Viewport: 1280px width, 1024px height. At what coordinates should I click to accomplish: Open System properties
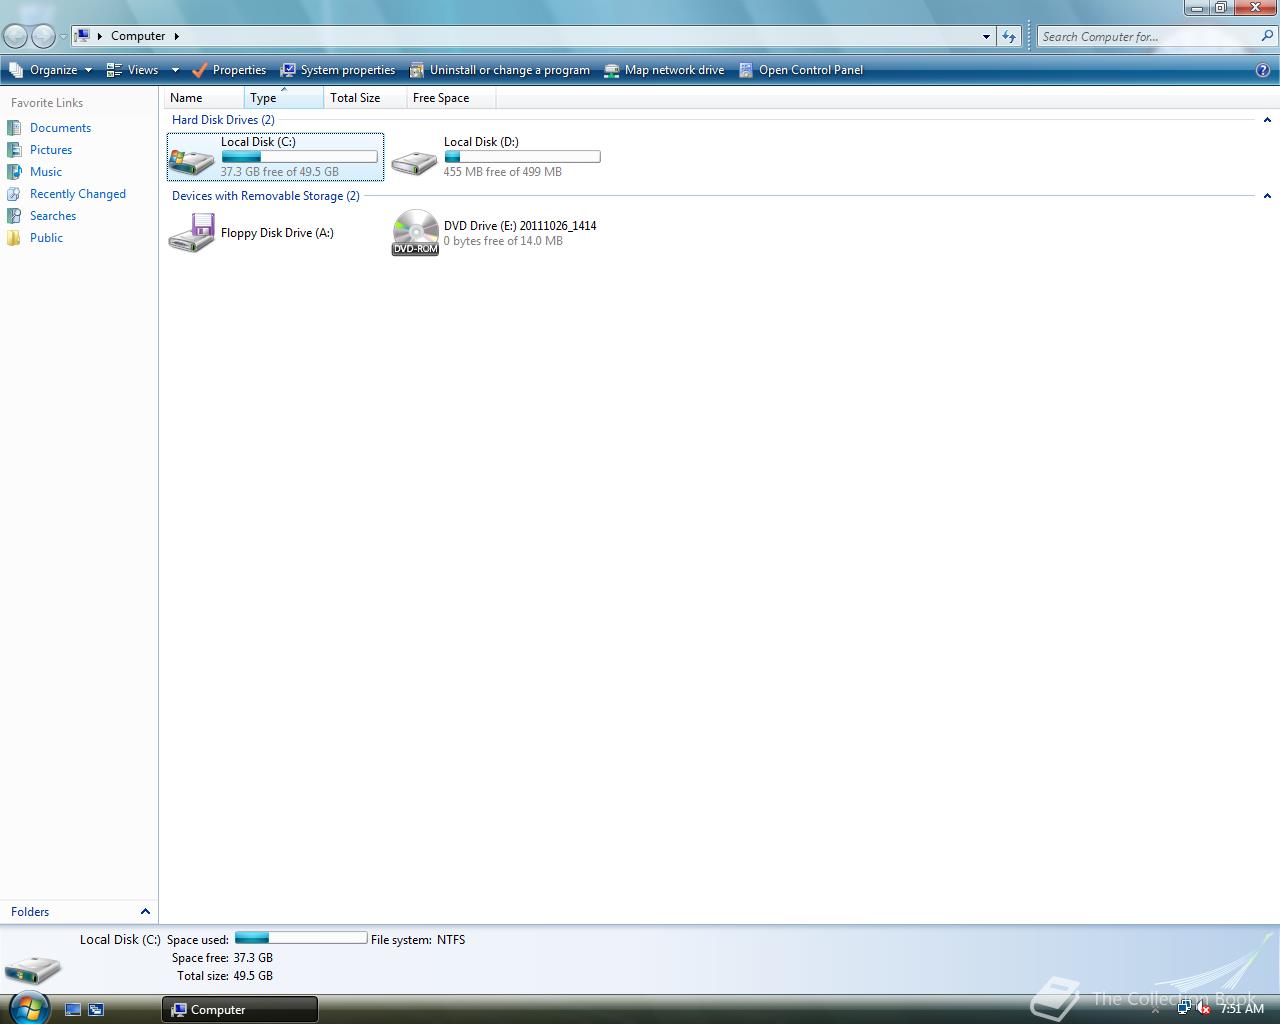coord(338,70)
